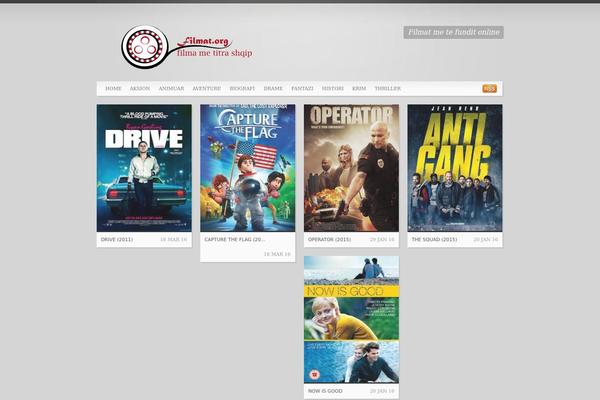Viewport: 600px width, 400px height.
Task: Click the DRIVE (2011) title link
Action: [117, 239]
